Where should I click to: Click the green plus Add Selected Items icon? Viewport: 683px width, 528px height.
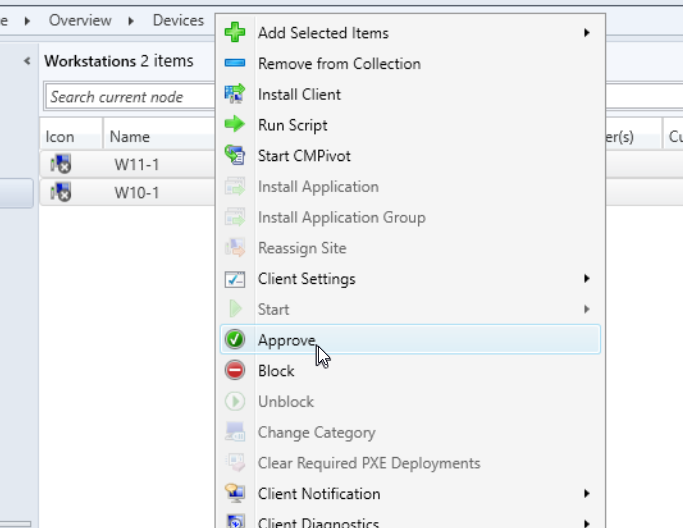pyautogui.click(x=235, y=33)
